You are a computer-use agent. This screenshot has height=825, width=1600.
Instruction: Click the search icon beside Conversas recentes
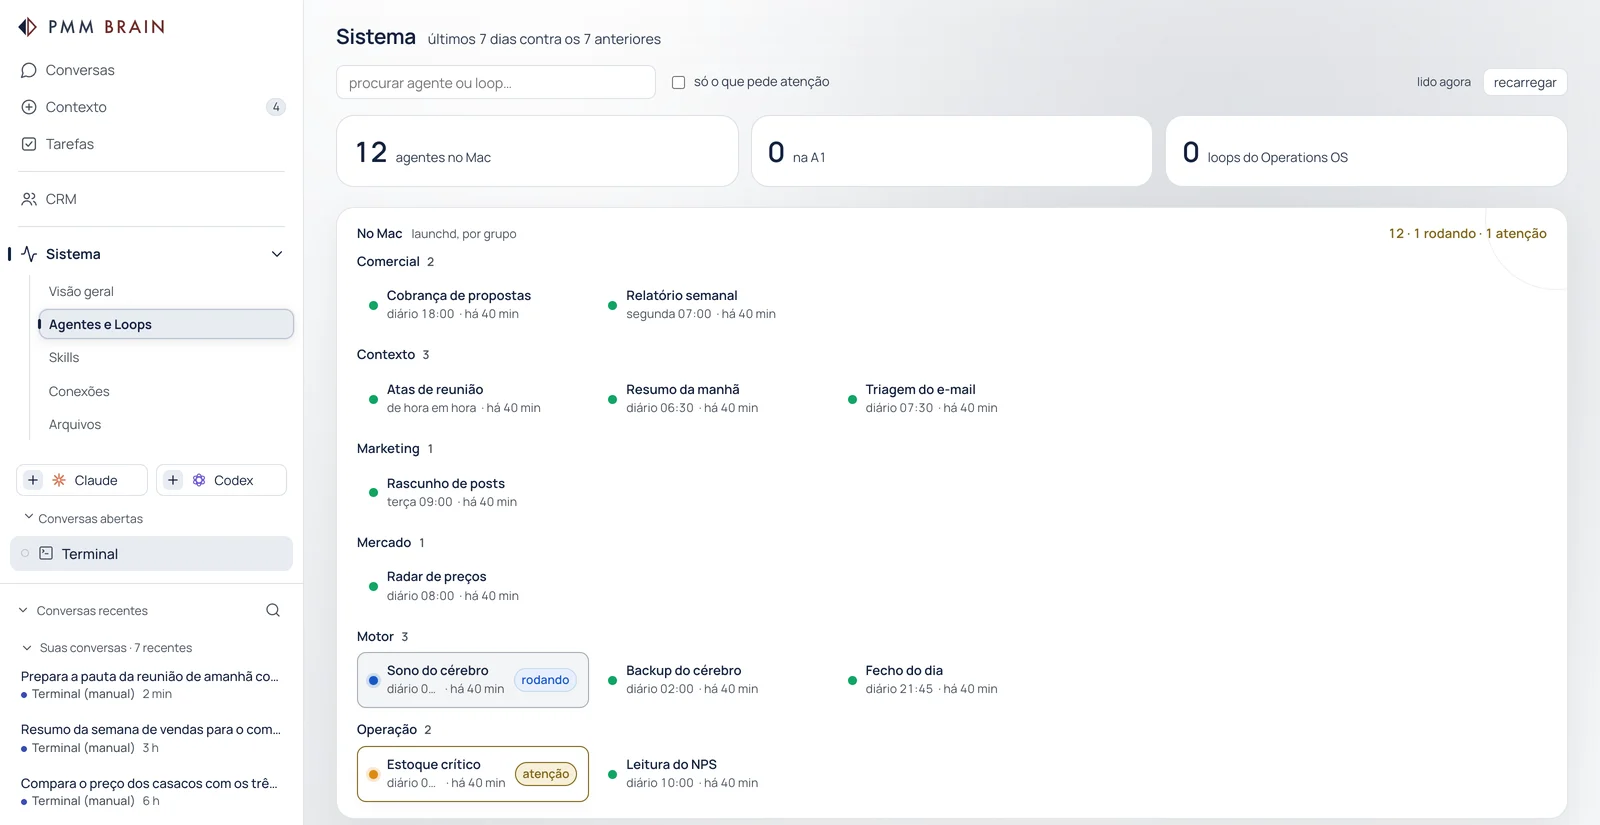point(273,610)
